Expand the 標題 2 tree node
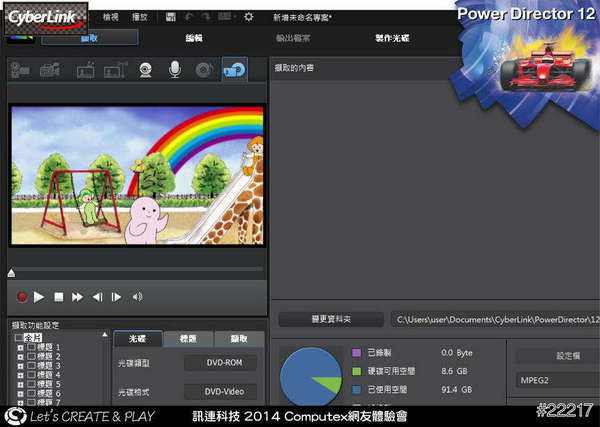The height and width of the screenshot is (427, 600). (x=21, y=357)
